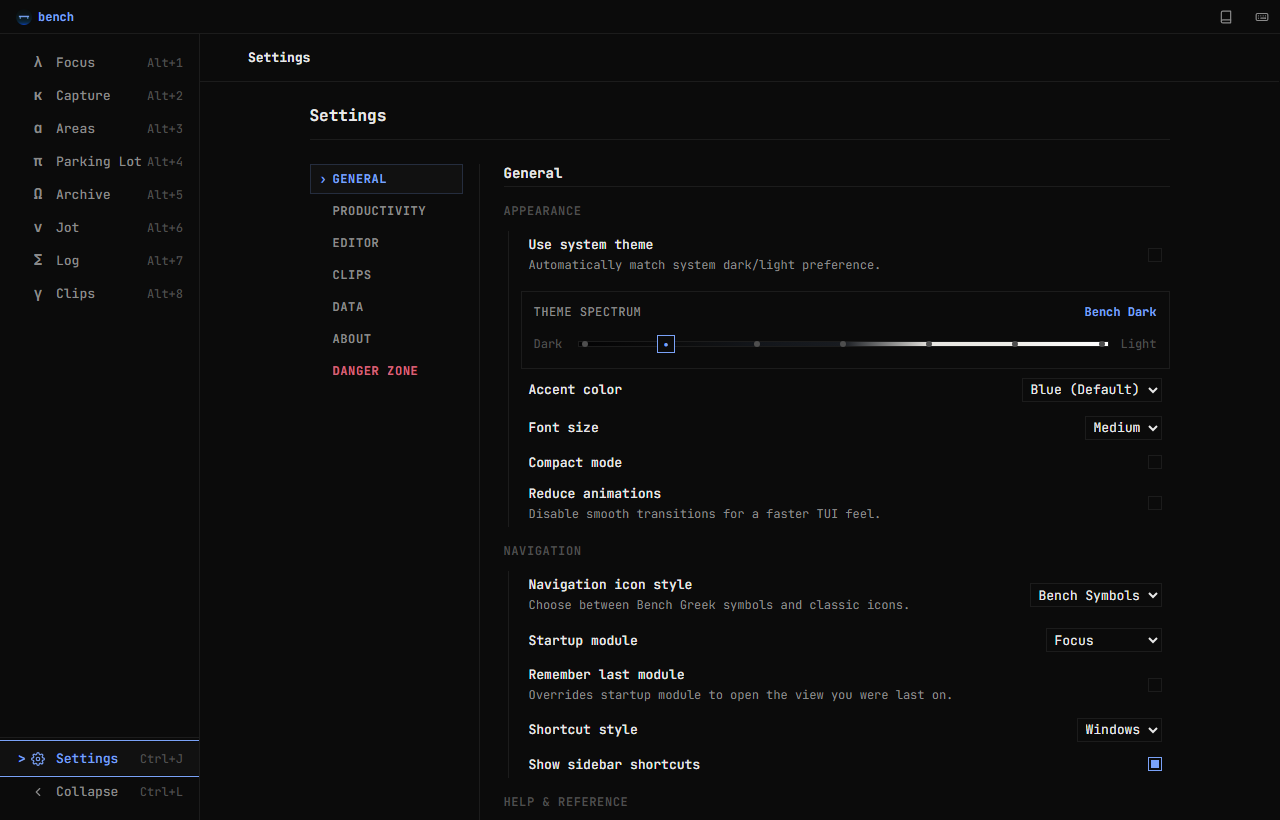Open the Danger Zone settings tab

click(386, 371)
